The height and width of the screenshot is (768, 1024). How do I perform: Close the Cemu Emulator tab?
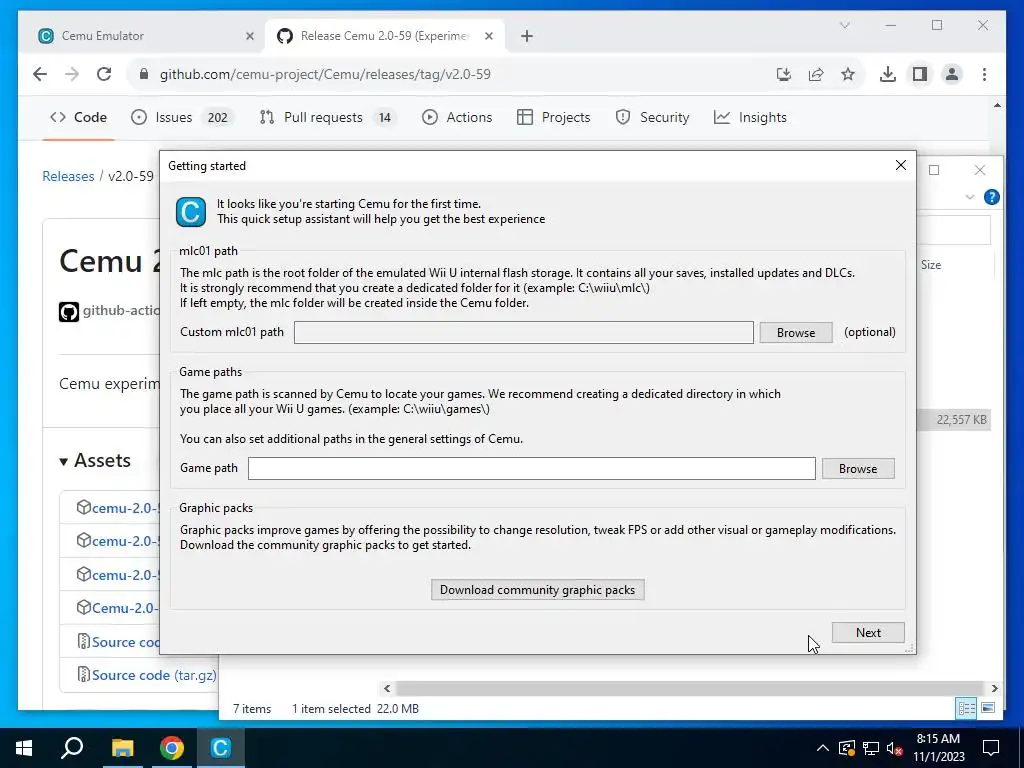point(249,36)
